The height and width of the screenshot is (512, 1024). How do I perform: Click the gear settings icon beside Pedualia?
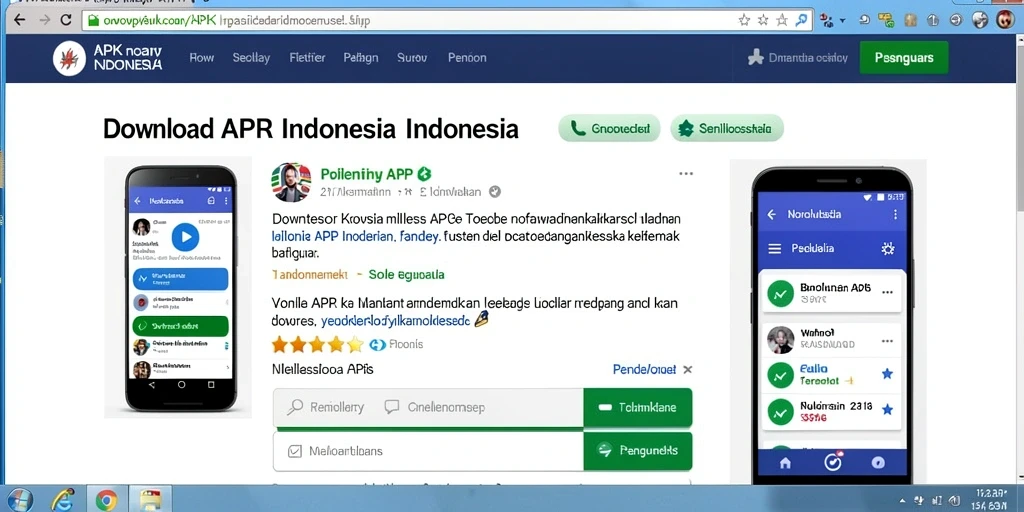pos(888,249)
